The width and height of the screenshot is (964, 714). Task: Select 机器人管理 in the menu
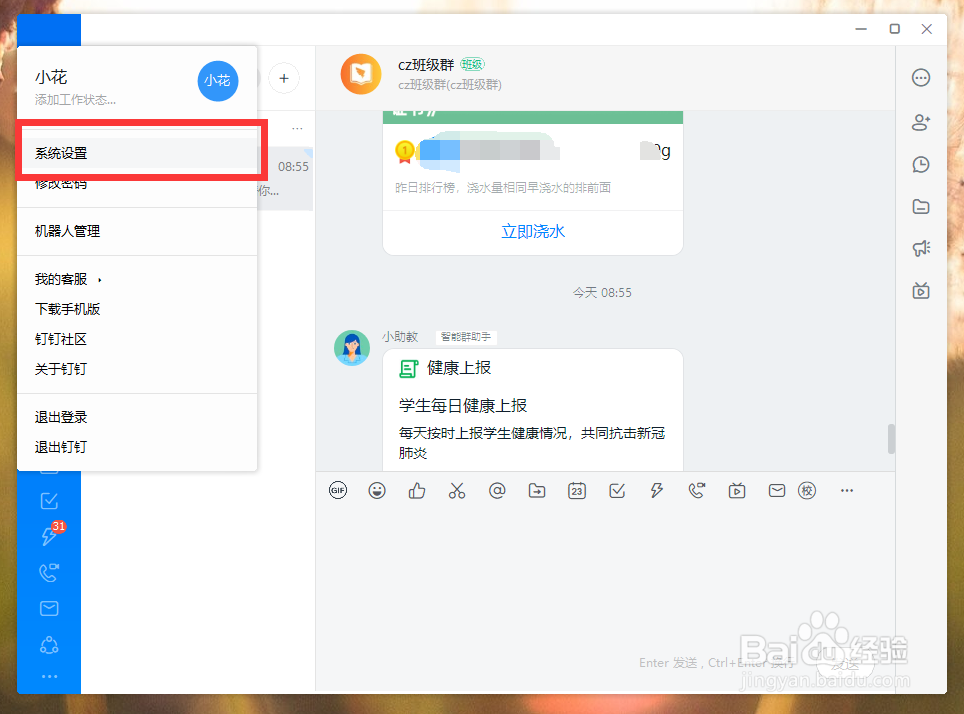pyautogui.click(x=66, y=230)
